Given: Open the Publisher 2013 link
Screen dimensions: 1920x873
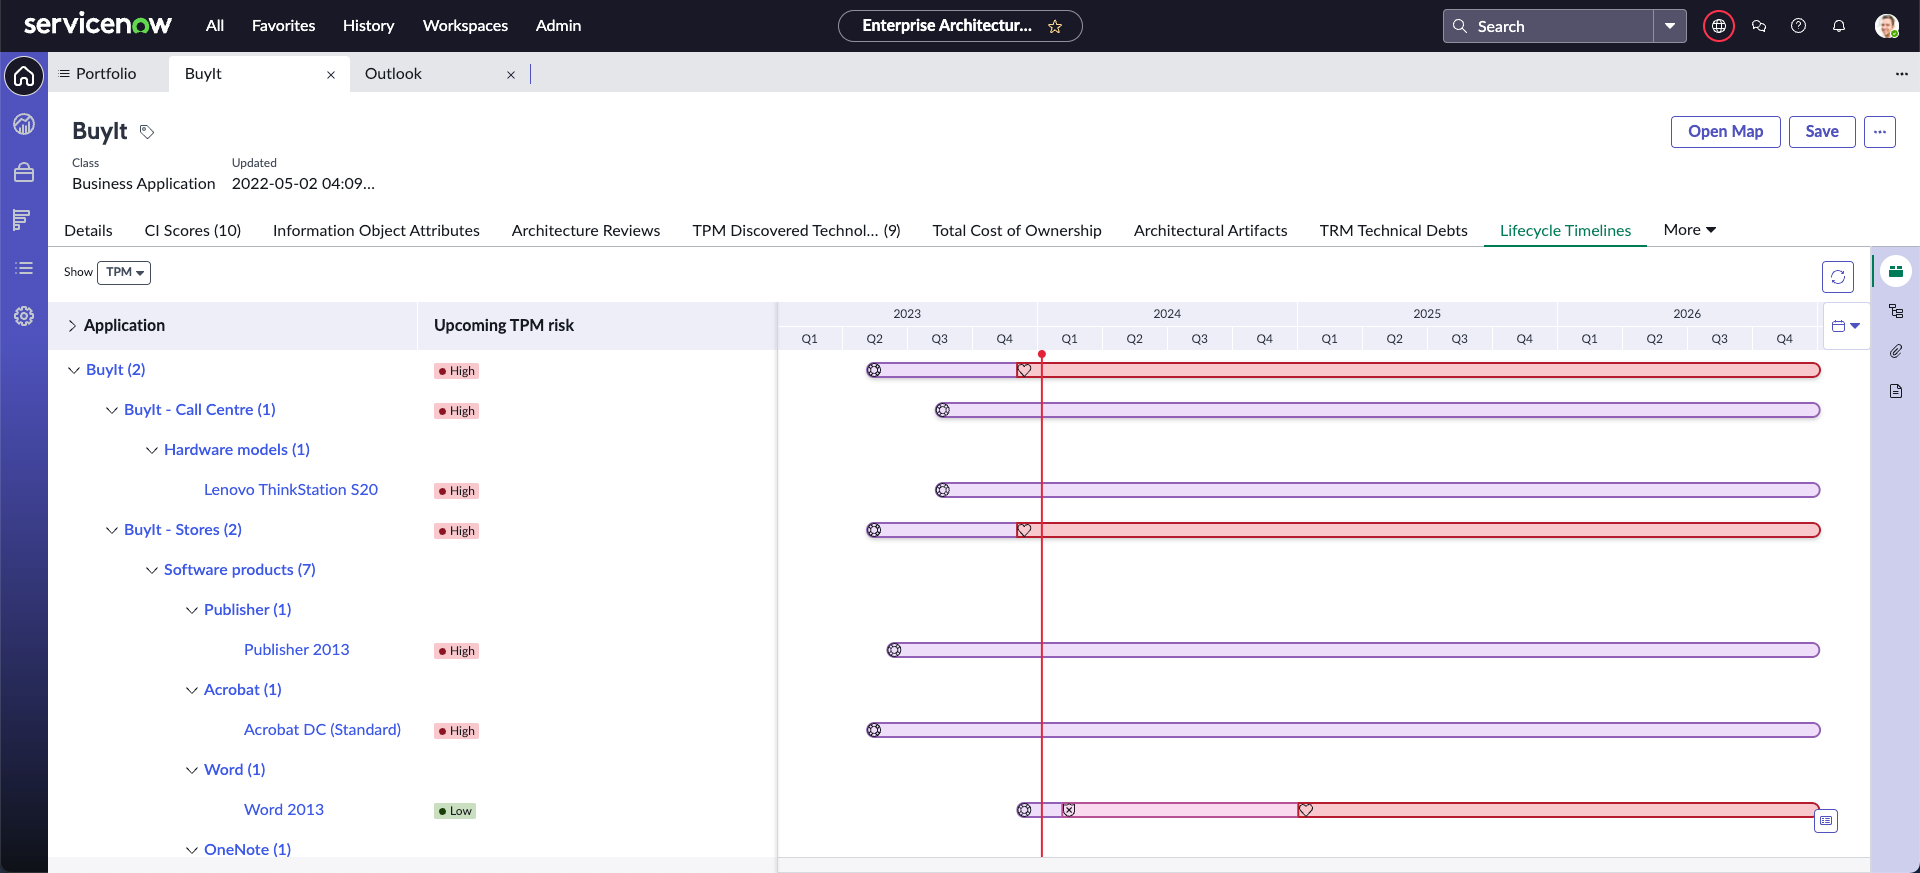Looking at the screenshot, I should [297, 650].
